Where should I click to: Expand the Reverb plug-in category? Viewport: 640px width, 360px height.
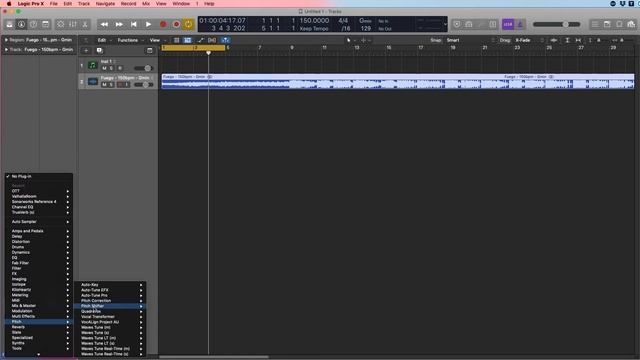coord(39,327)
